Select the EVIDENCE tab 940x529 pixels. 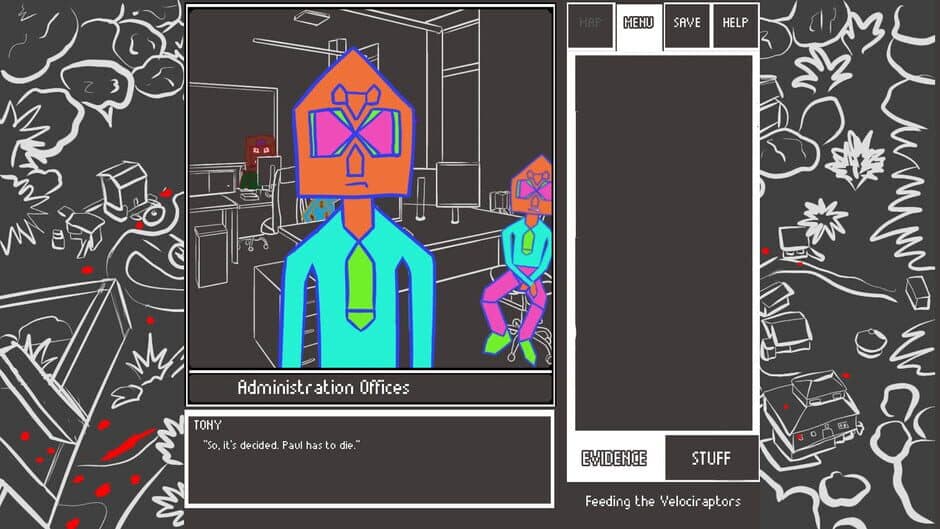pos(614,459)
